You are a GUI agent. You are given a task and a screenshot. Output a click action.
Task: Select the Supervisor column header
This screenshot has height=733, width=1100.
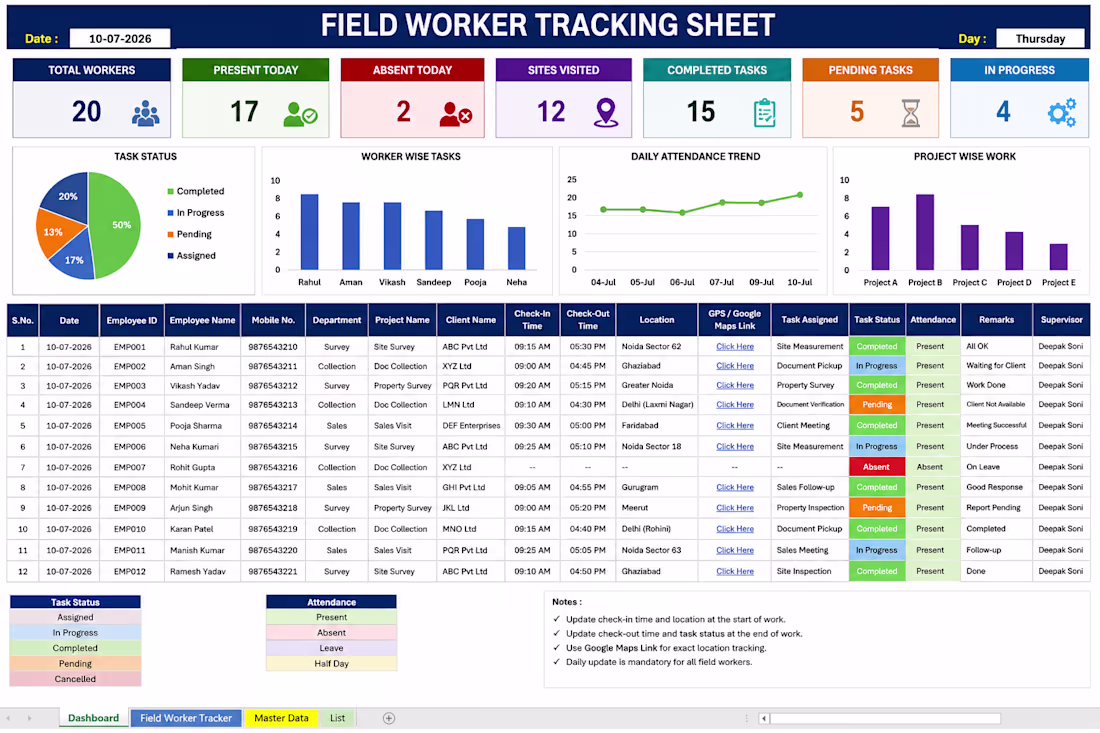pos(1061,320)
